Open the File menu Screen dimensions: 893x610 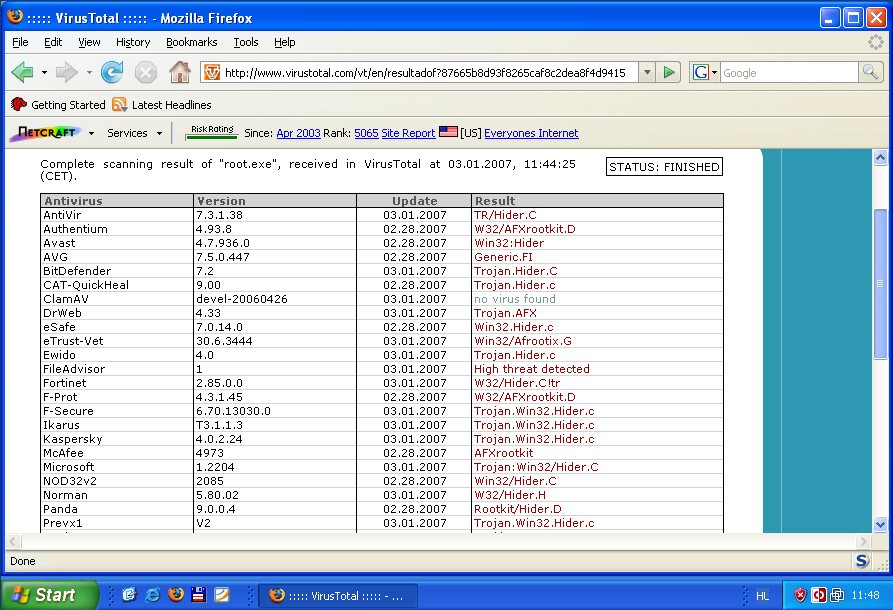(20, 42)
